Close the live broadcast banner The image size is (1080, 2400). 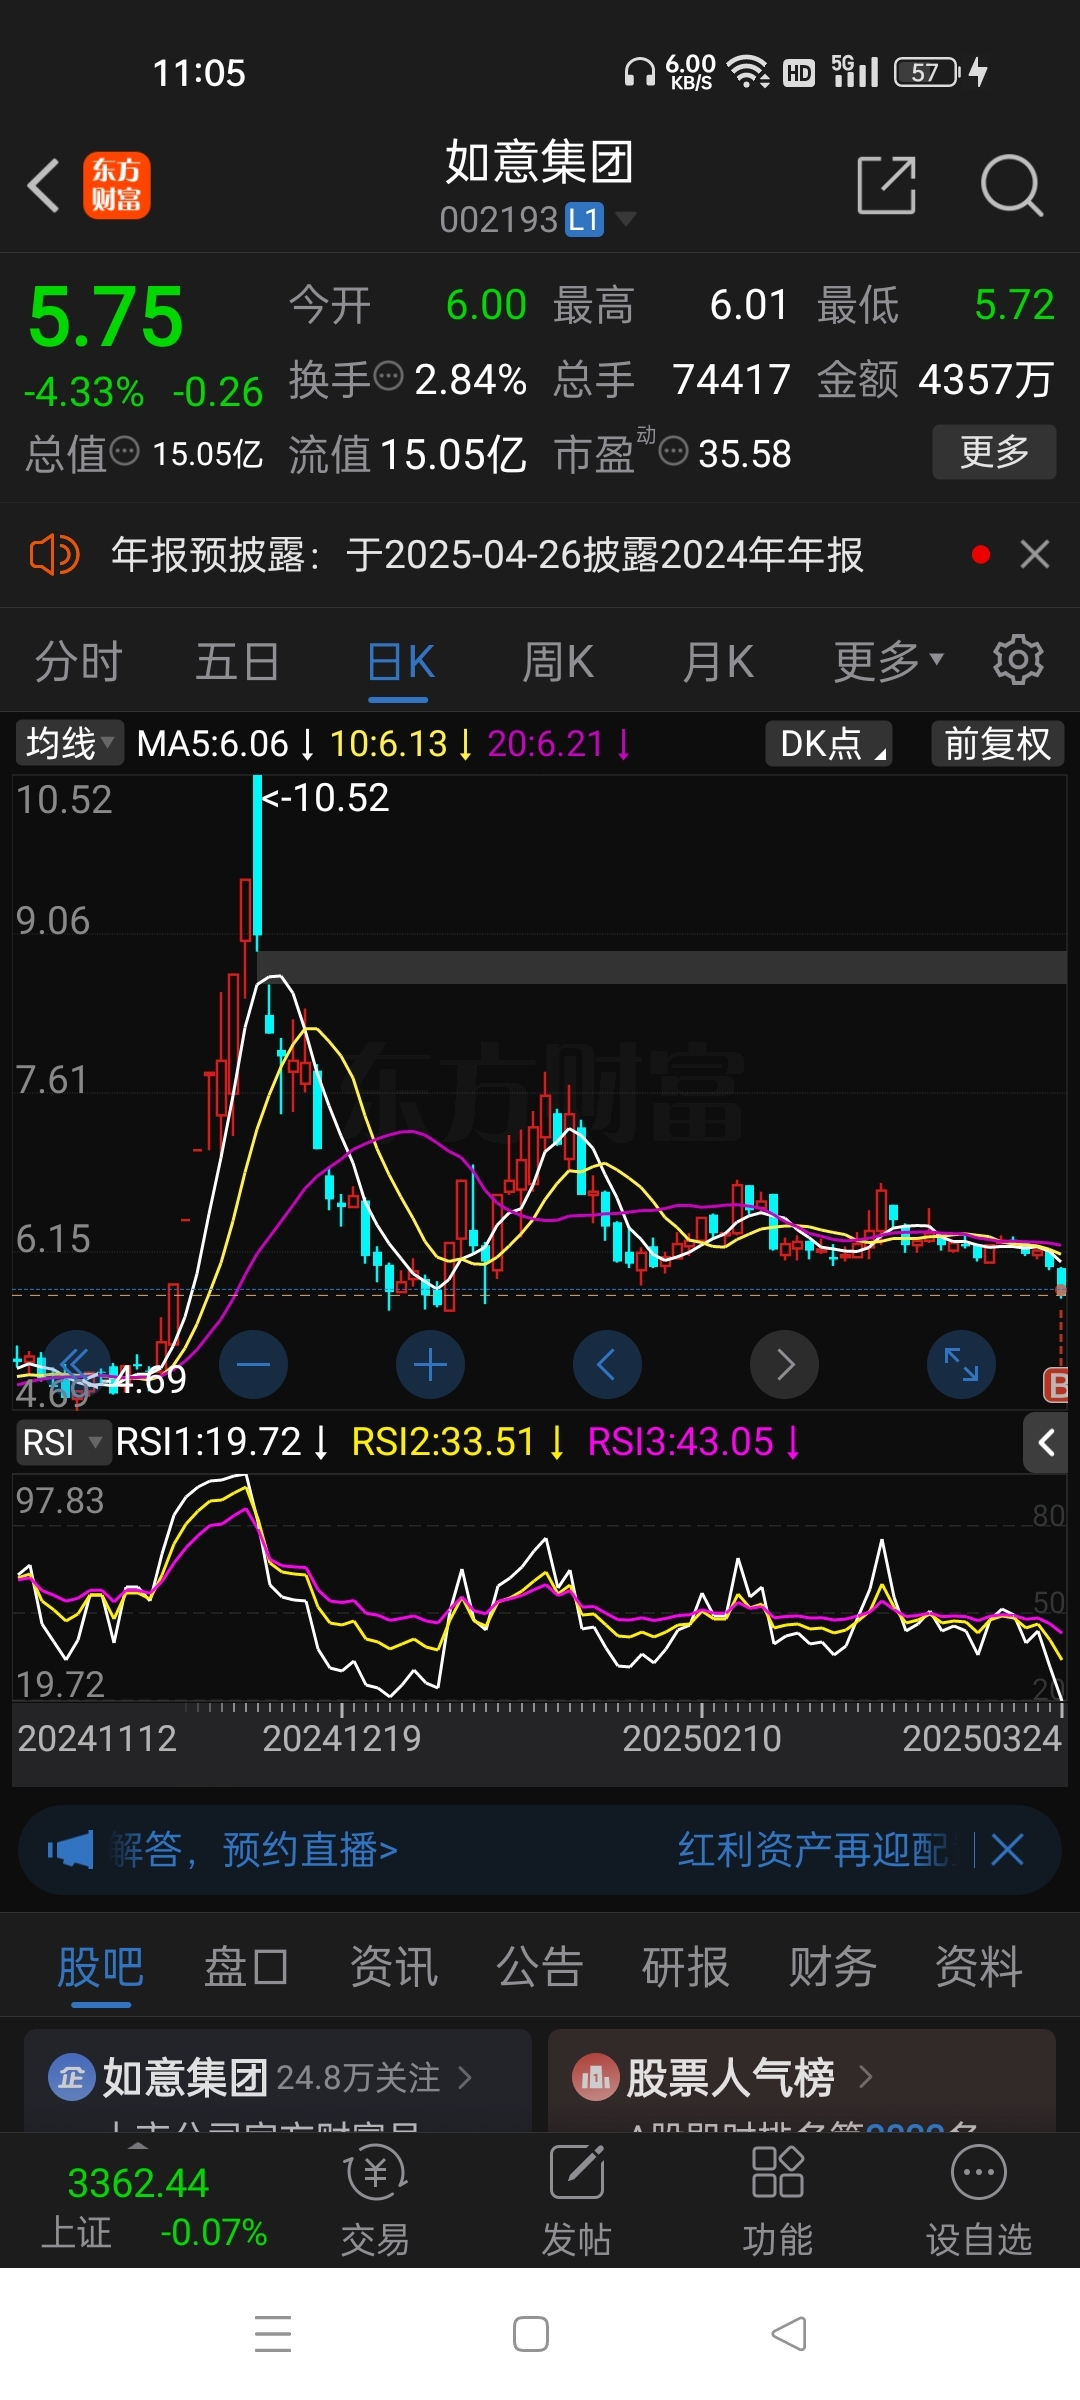pos(1007,1850)
